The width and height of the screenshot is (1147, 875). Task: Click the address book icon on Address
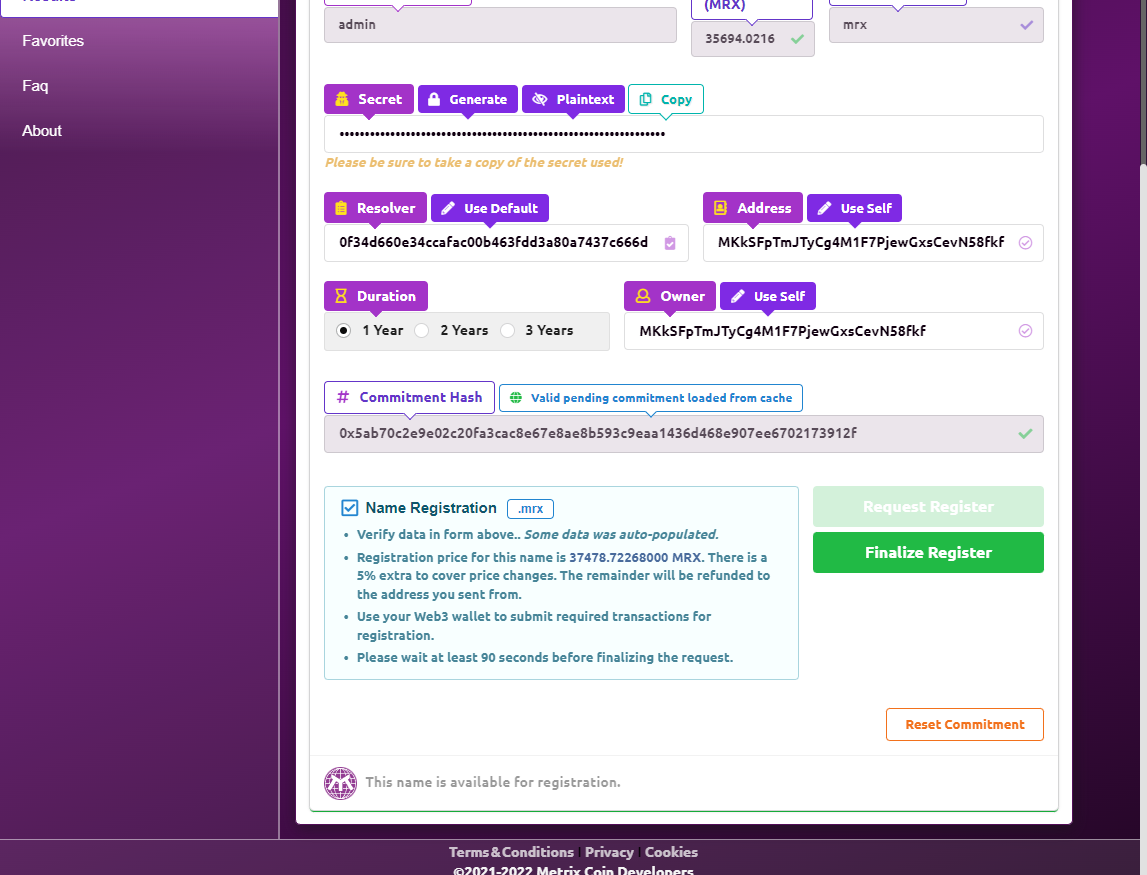(721, 209)
